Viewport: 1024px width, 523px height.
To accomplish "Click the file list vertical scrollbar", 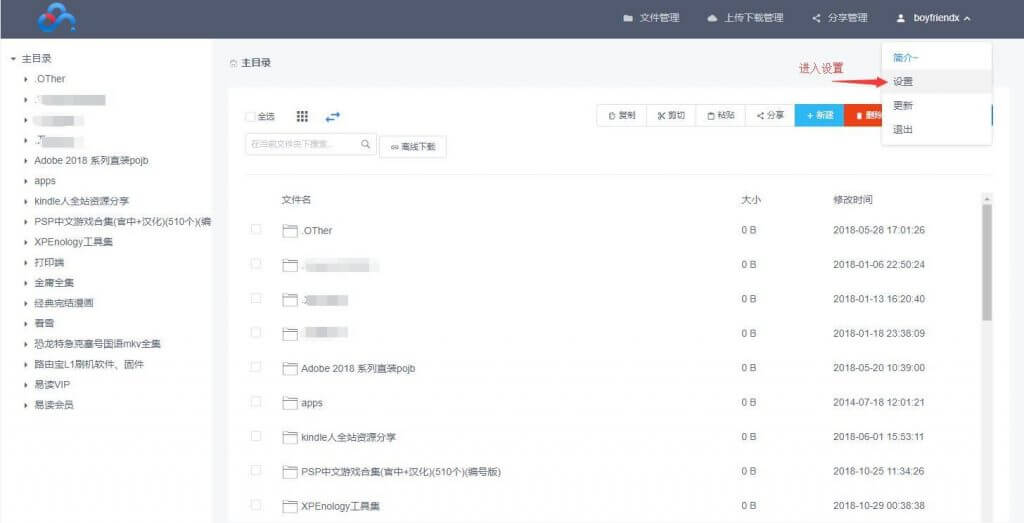I will (x=987, y=262).
